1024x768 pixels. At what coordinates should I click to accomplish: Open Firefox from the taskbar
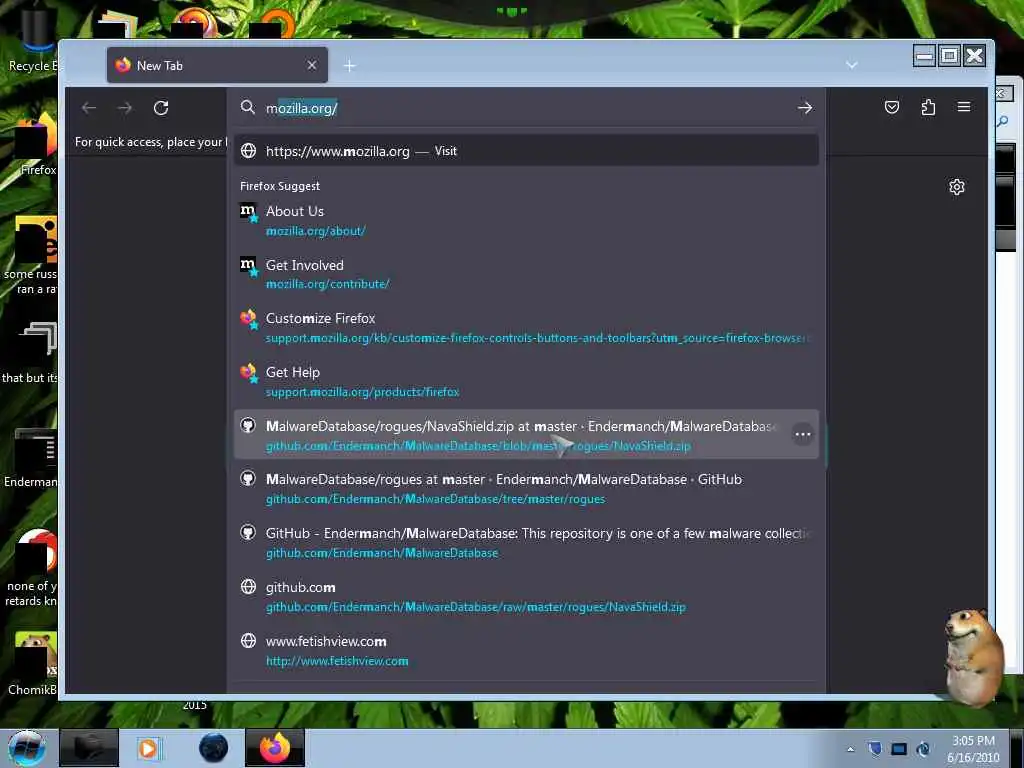tap(275, 748)
